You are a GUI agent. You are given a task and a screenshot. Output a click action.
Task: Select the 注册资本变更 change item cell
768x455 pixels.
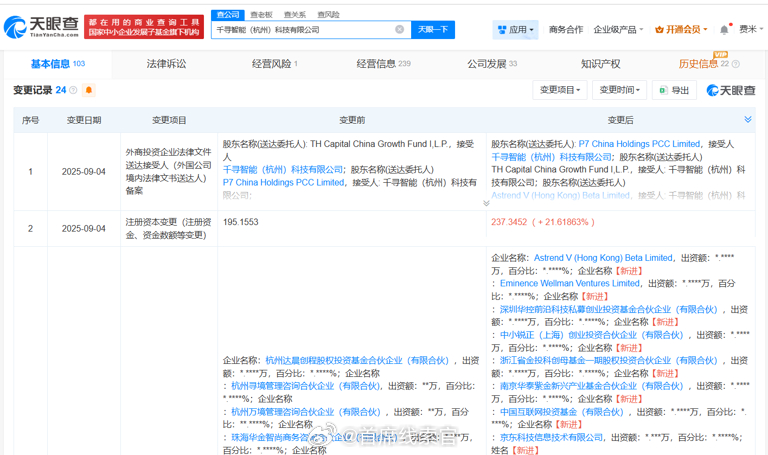pos(168,229)
